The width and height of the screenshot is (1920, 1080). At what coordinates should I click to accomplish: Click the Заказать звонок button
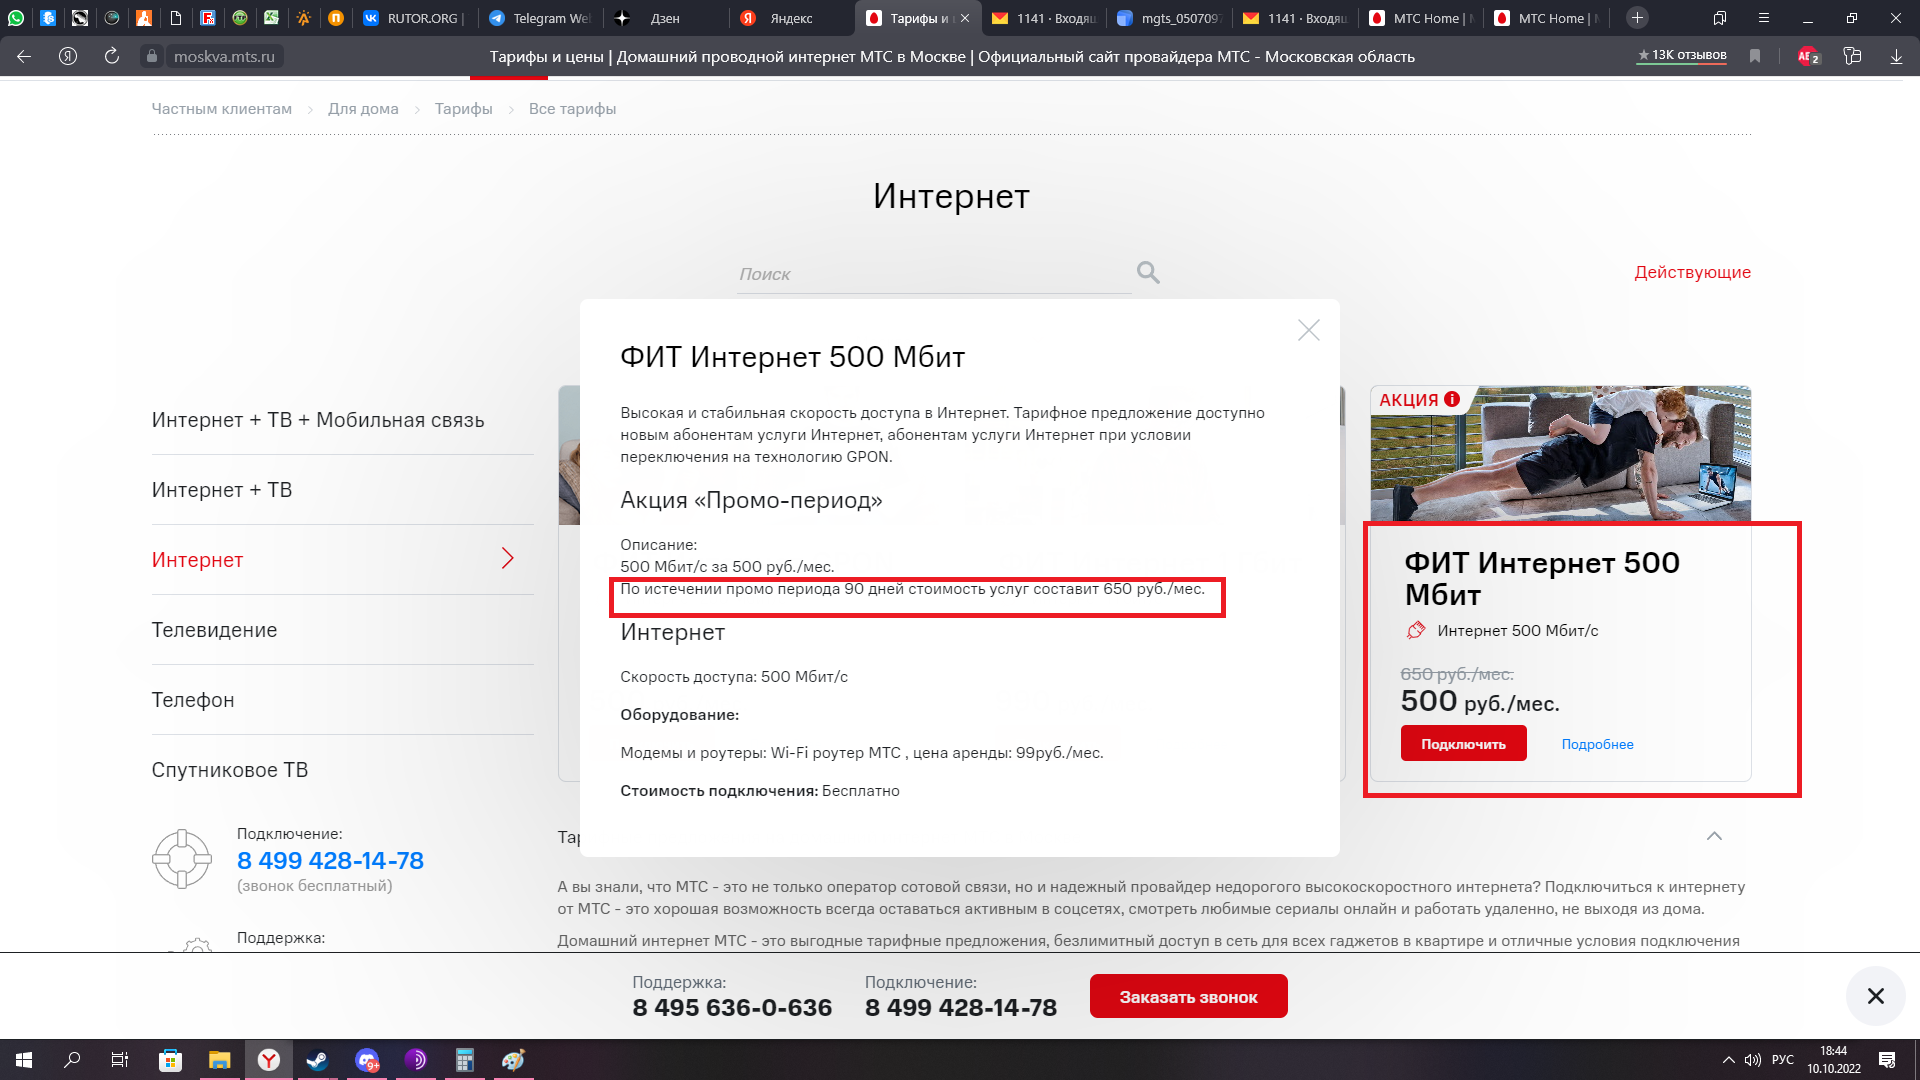pos(1188,996)
